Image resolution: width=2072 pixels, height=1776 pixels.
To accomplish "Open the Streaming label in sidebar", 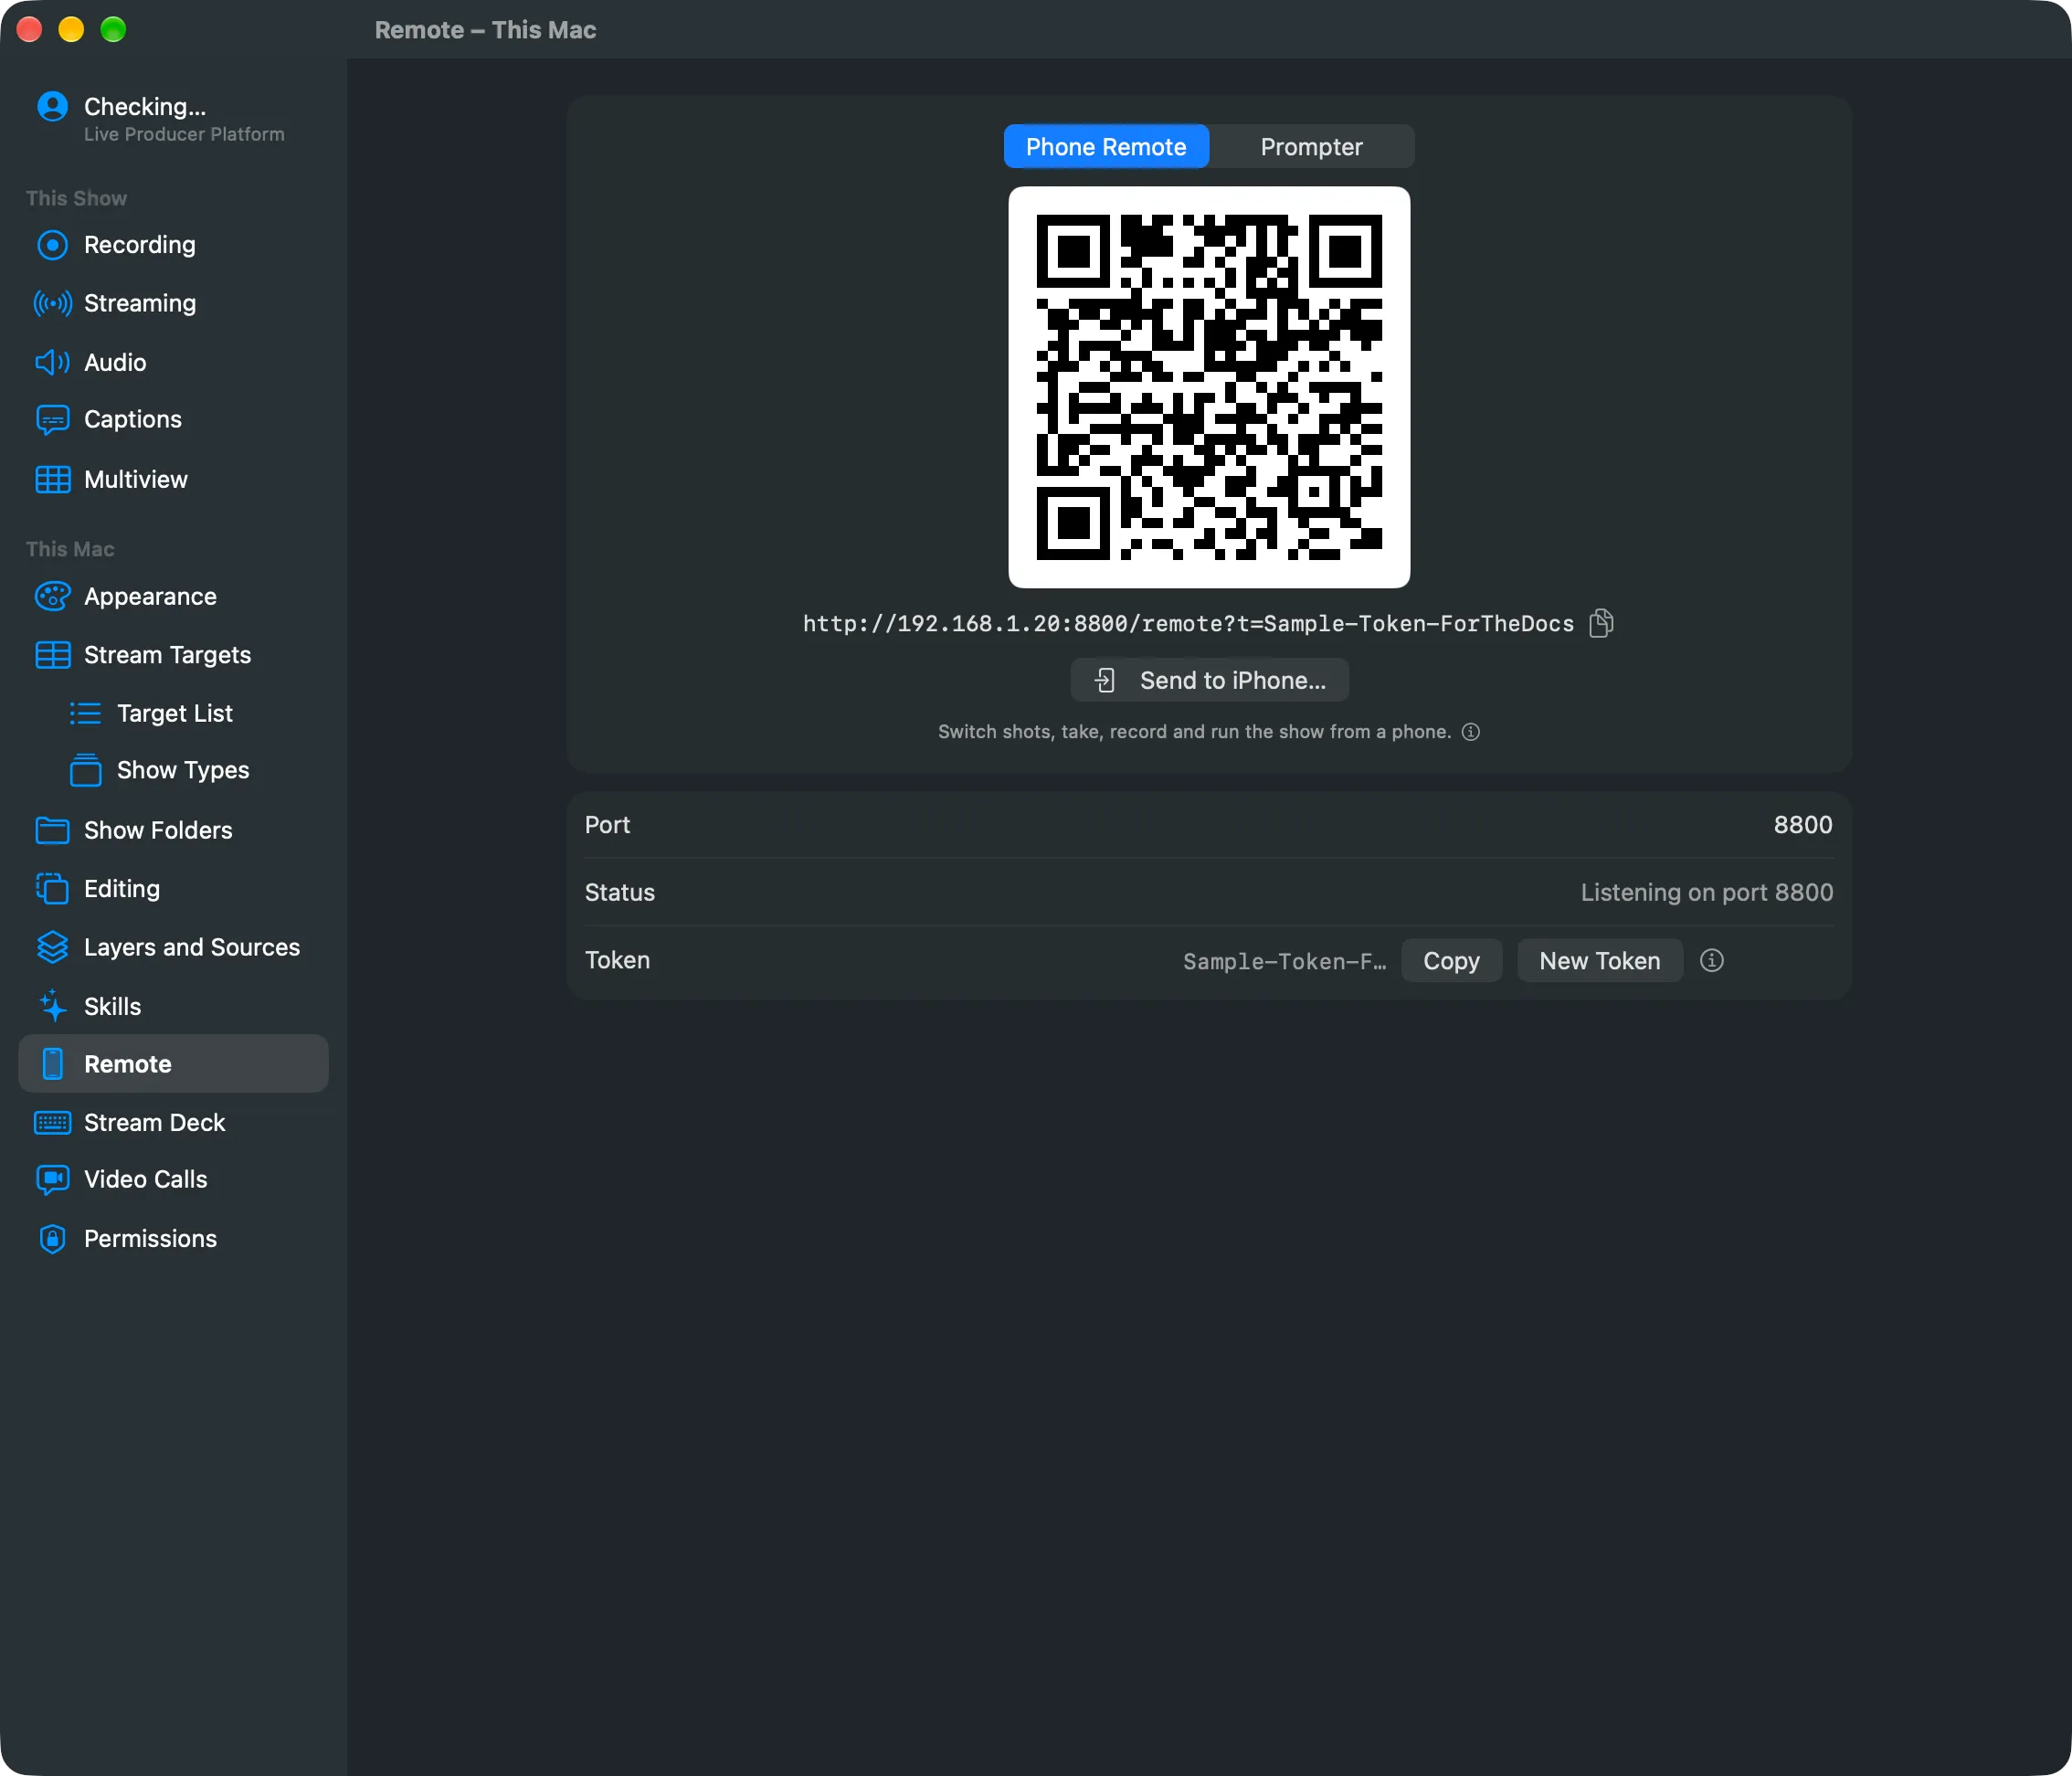I will pyautogui.click(x=140, y=303).
